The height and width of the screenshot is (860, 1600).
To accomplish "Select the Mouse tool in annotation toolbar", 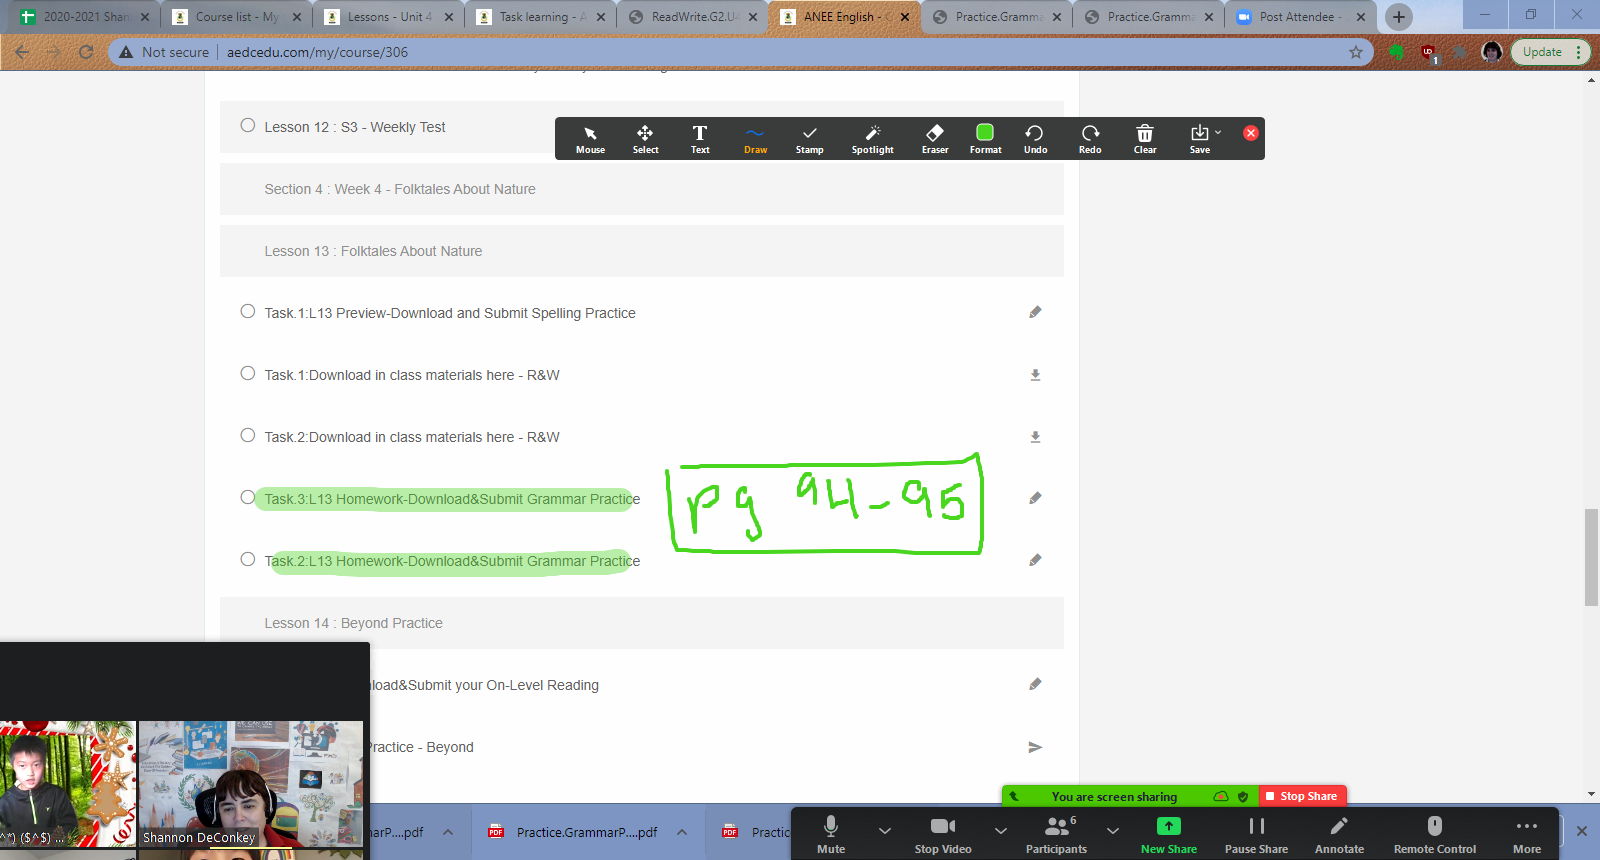I will pos(590,139).
